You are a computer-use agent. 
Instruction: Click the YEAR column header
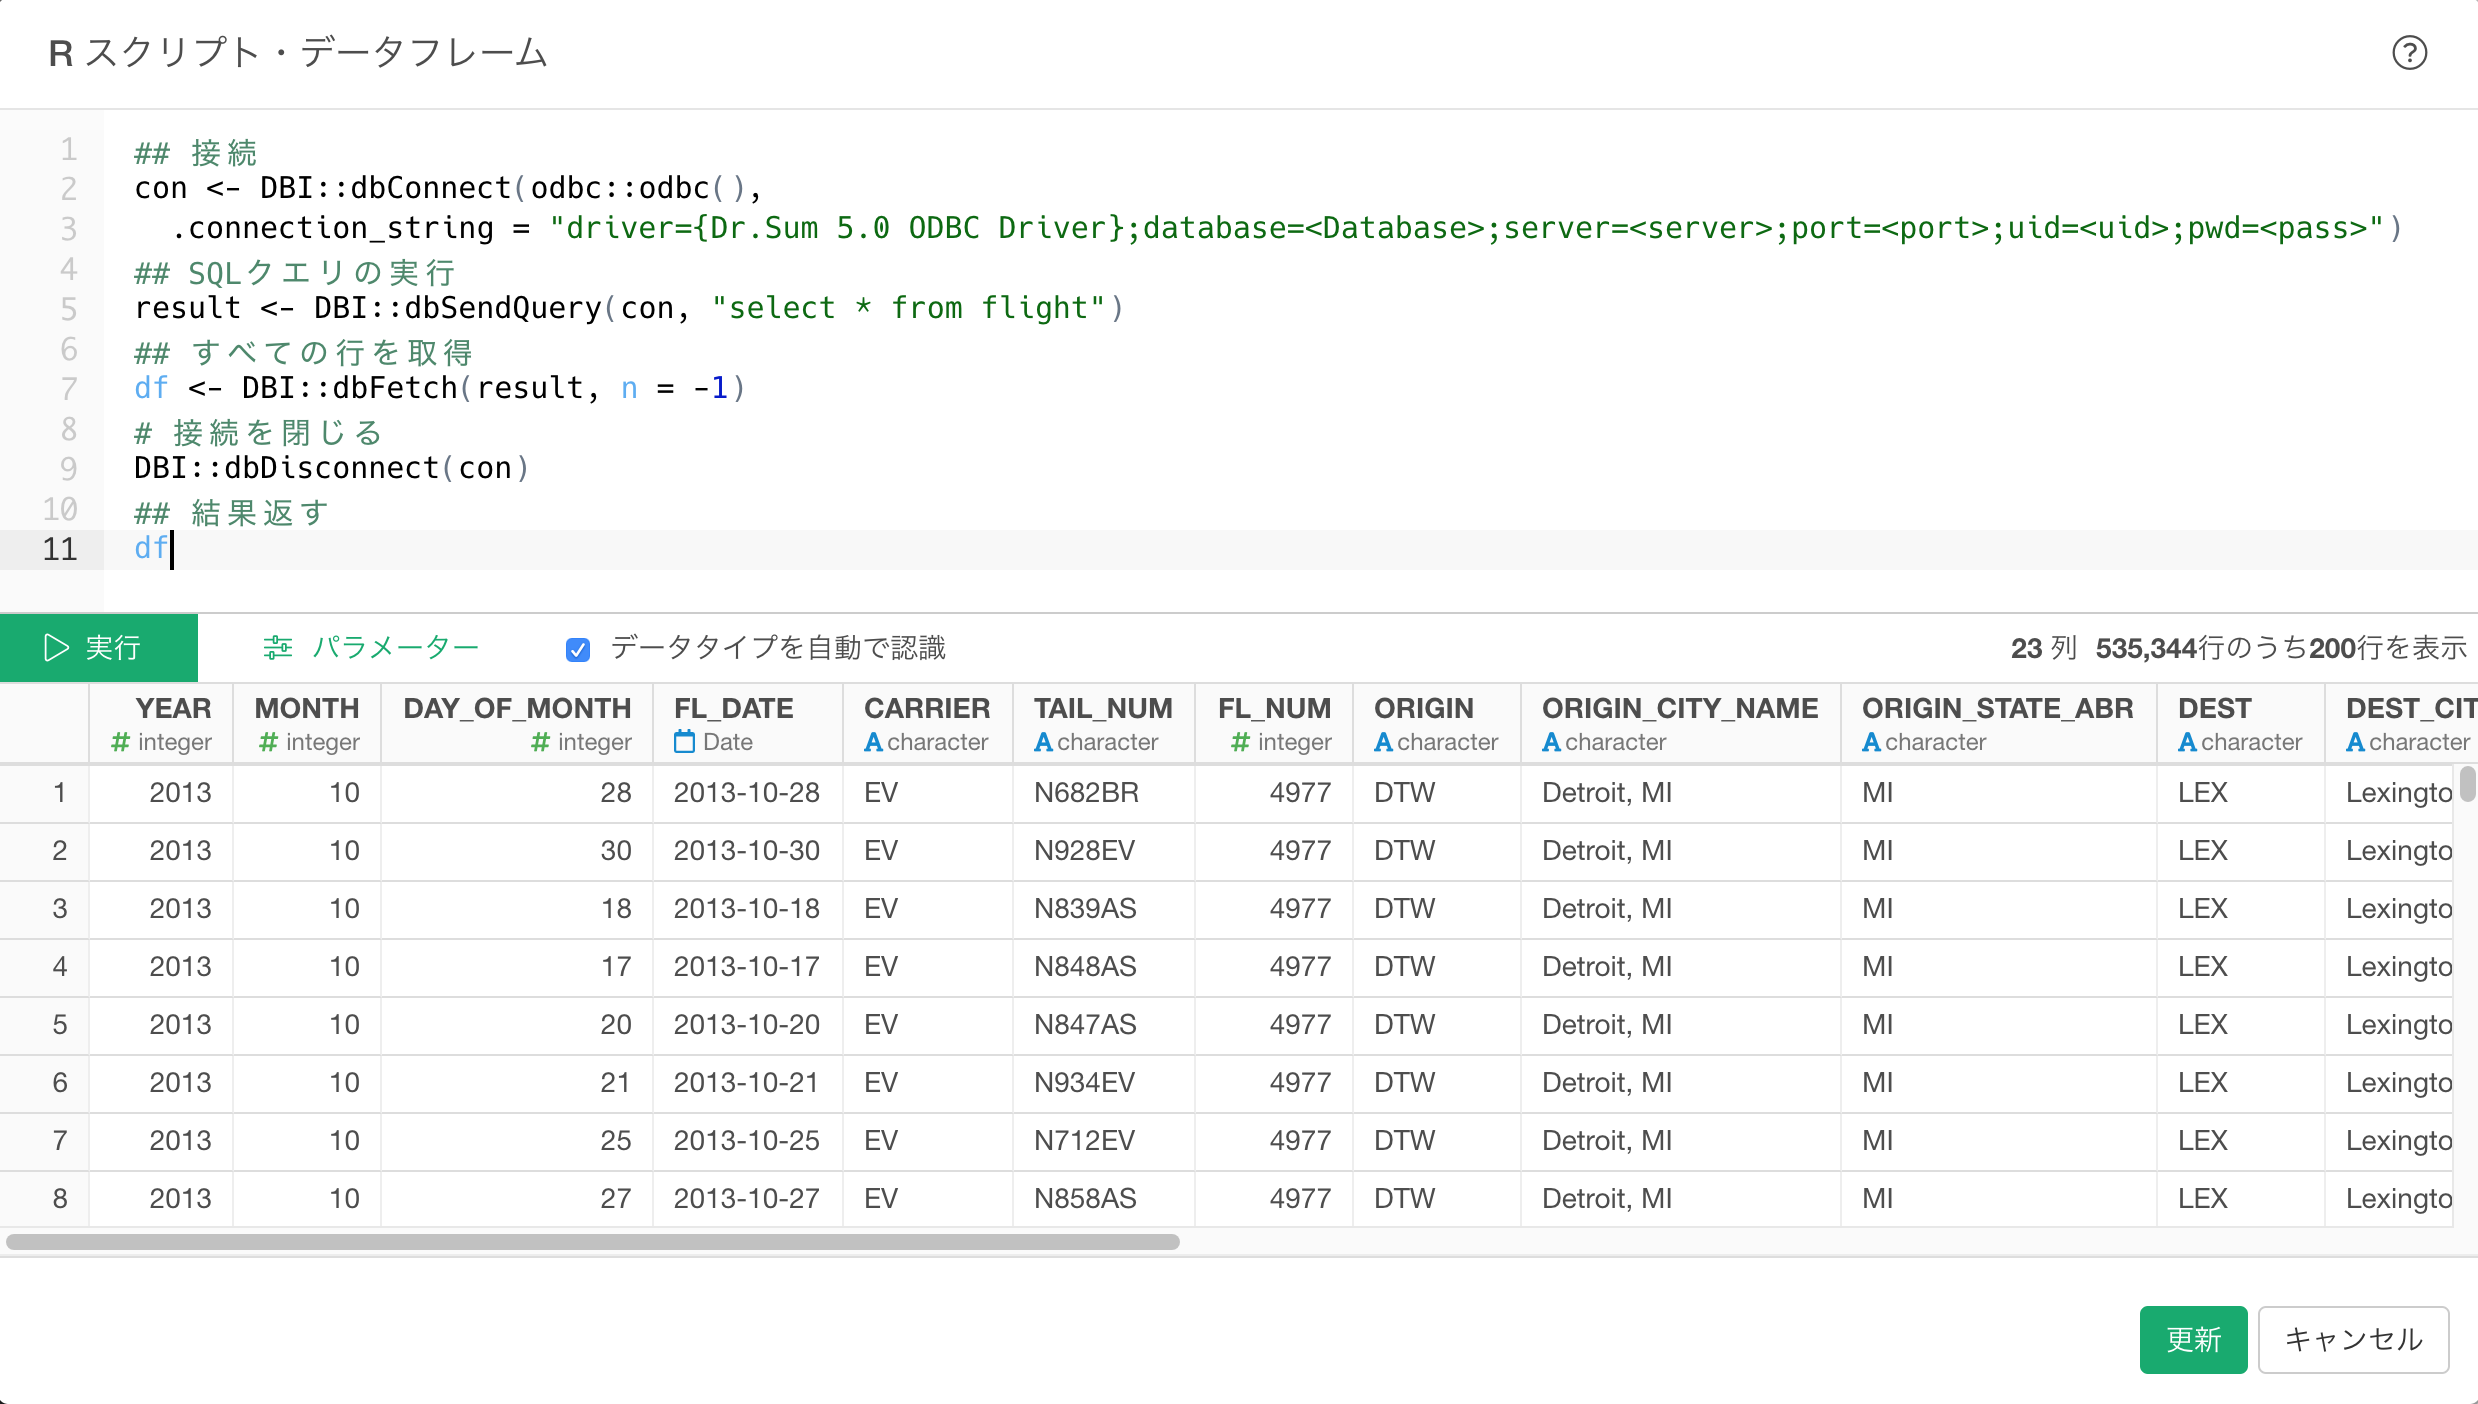point(161,724)
